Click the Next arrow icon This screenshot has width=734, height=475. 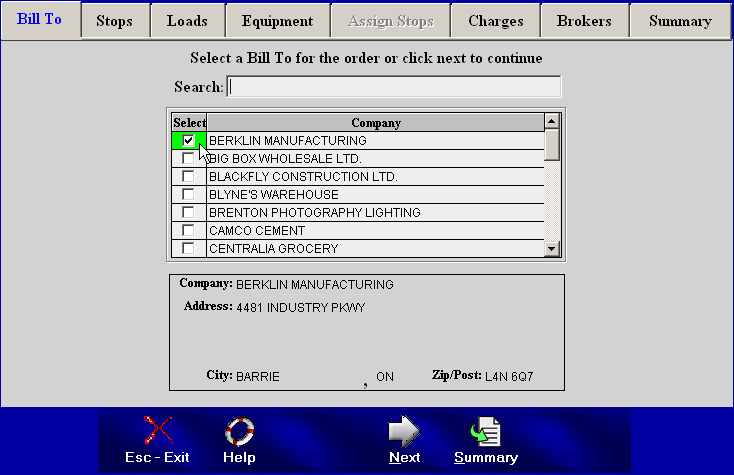coord(404,431)
